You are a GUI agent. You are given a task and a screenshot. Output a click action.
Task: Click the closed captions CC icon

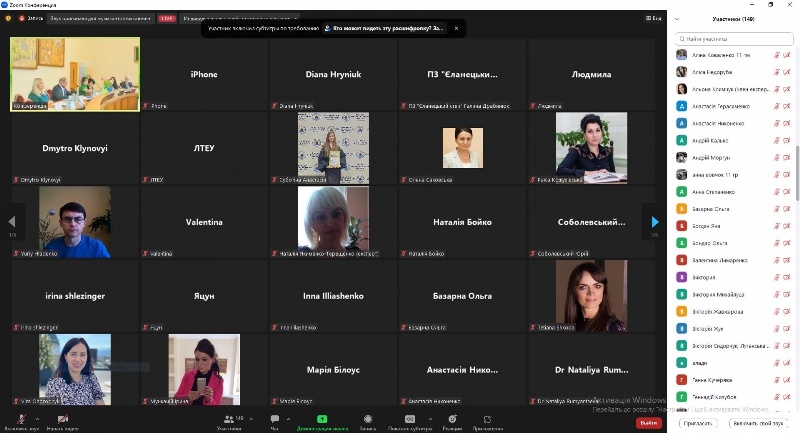tap(410, 419)
